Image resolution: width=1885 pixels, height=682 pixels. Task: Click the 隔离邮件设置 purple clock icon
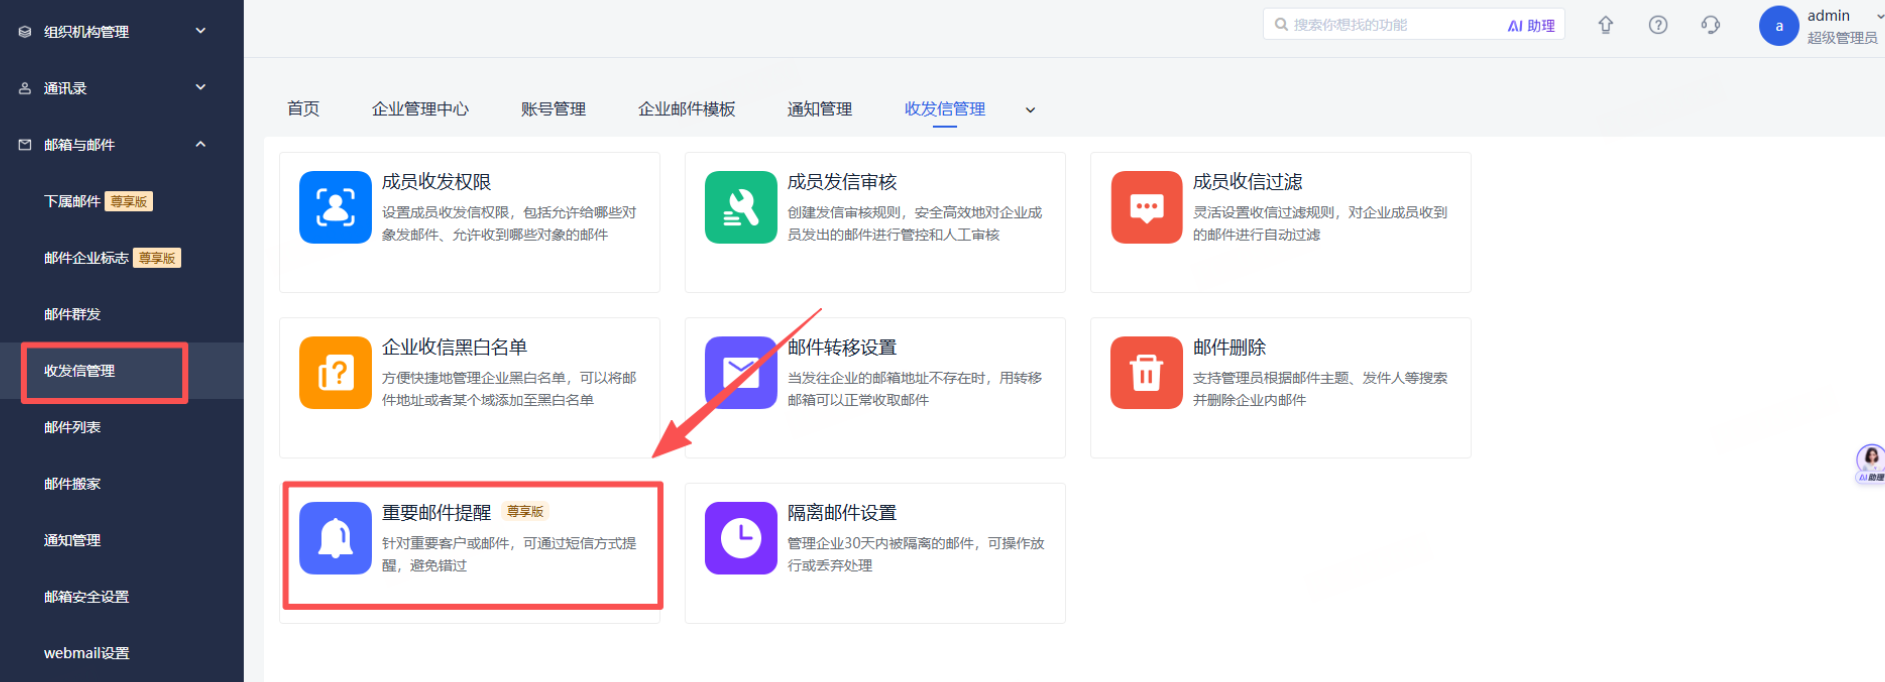tap(741, 538)
